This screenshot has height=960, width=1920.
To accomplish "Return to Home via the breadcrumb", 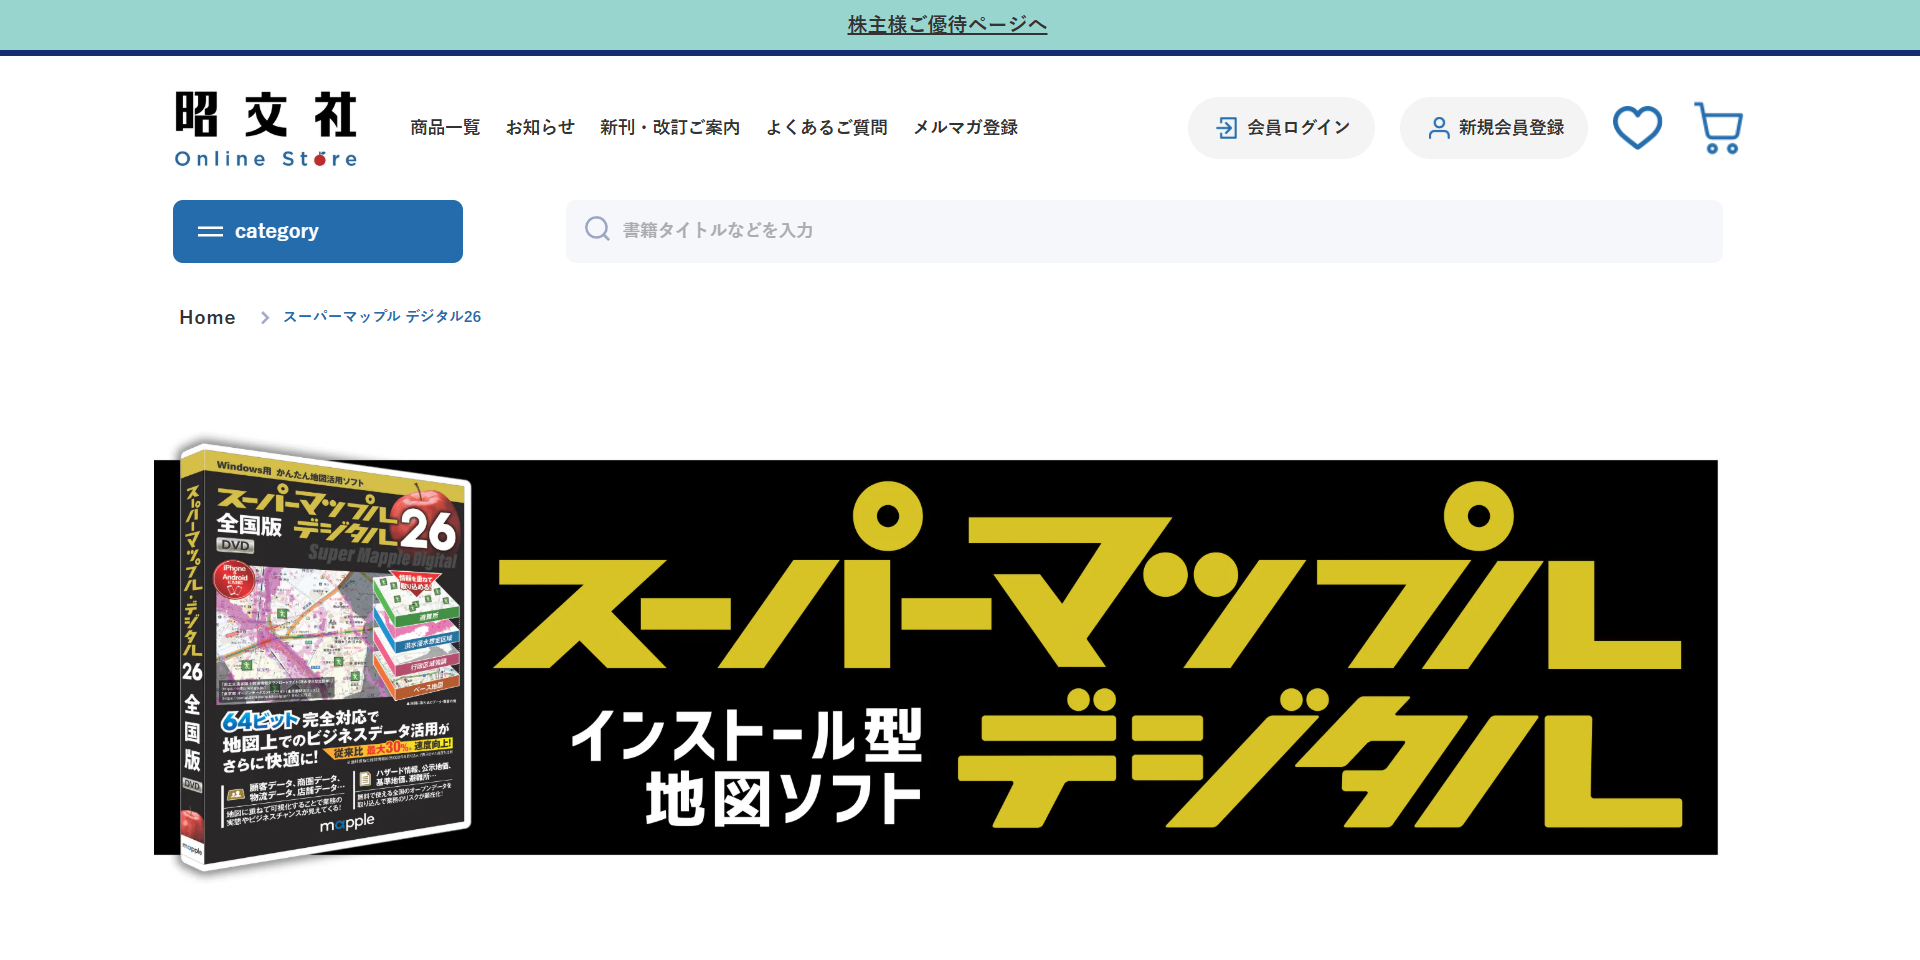I will click(x=207, y=317).
